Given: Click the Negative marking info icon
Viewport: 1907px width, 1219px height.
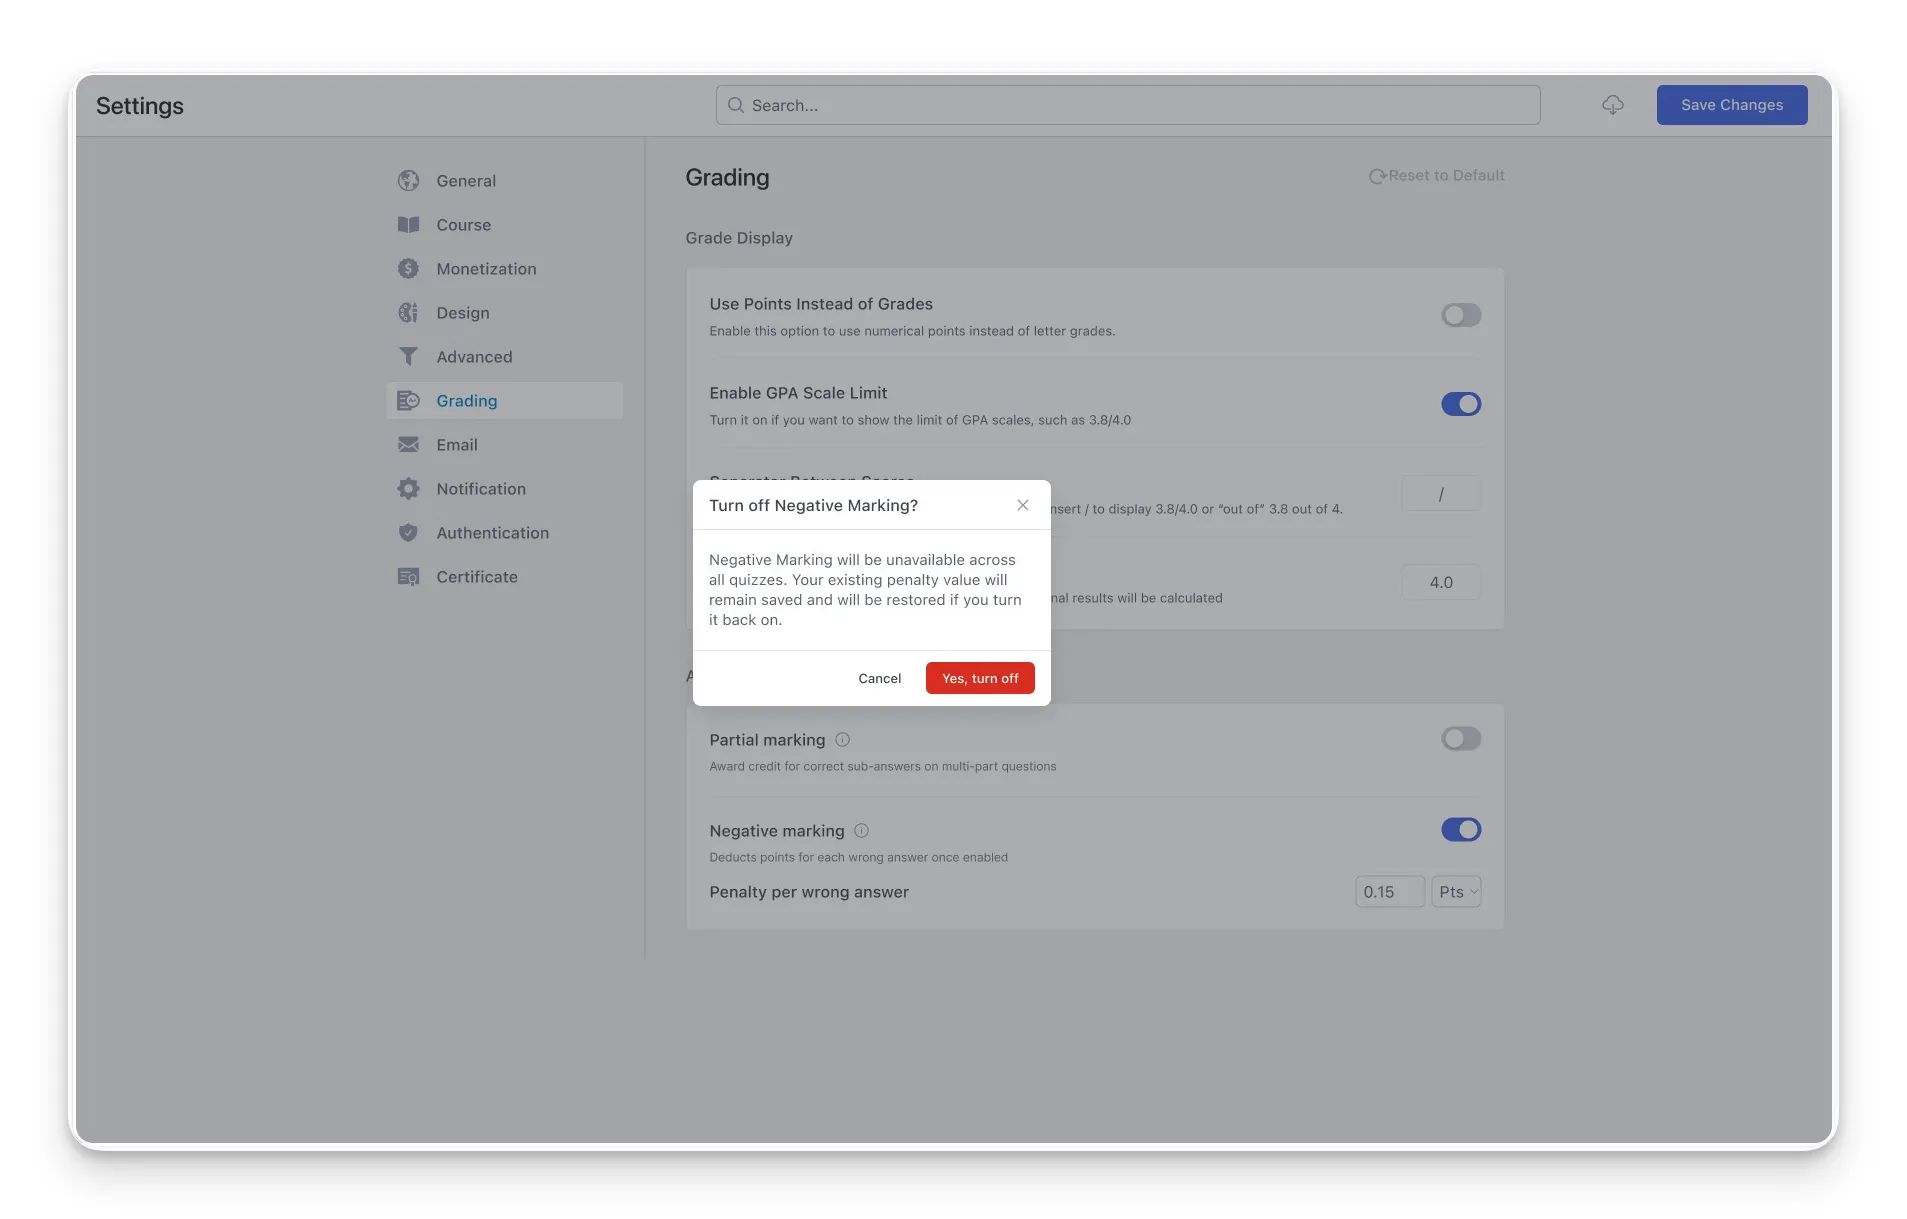Looking at the screenshot, I should pyautogui.click(x=862, y=831).
